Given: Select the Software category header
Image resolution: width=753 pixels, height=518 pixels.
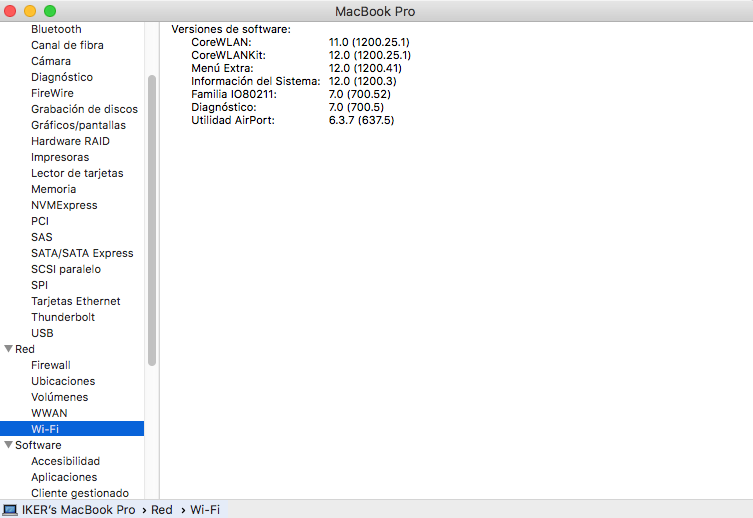Looking at the screenshot, I should click(x=38, y=445).
